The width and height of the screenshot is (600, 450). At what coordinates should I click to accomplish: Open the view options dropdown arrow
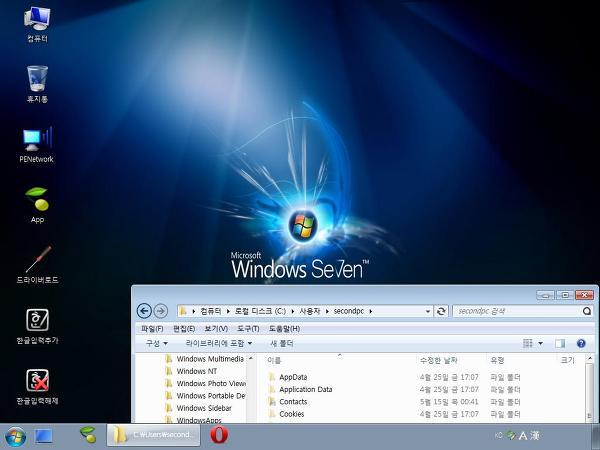point(540,343)
